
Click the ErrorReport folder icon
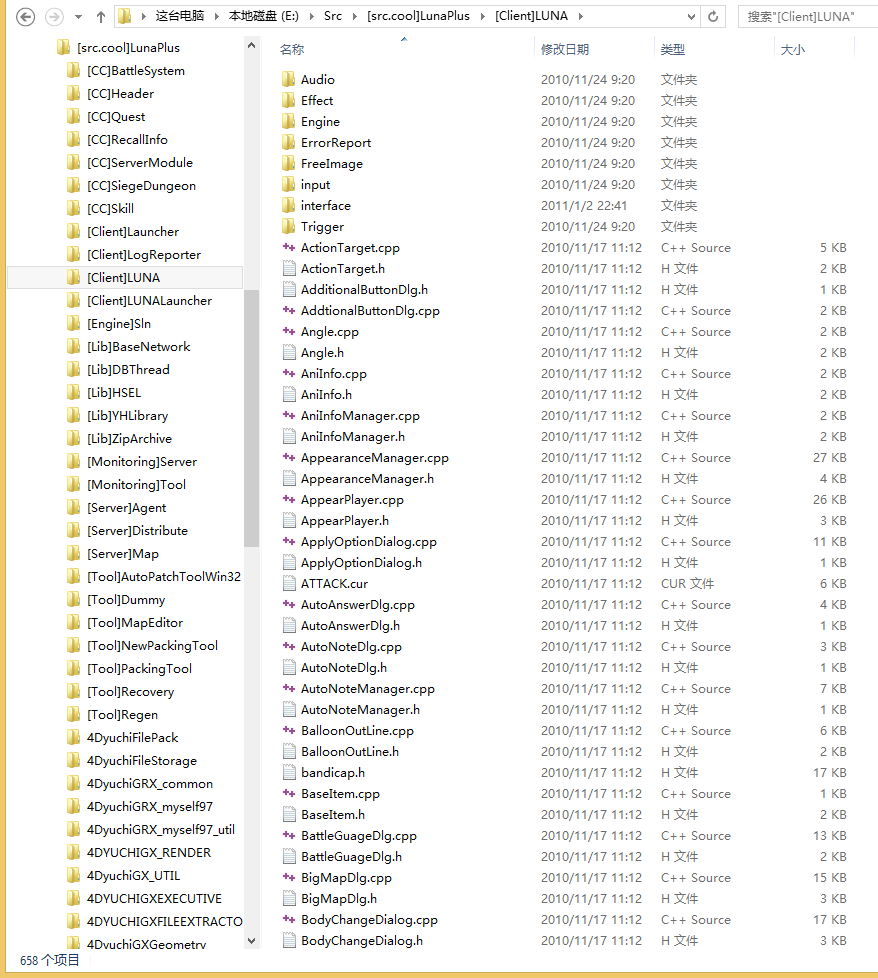click(288, 143)
